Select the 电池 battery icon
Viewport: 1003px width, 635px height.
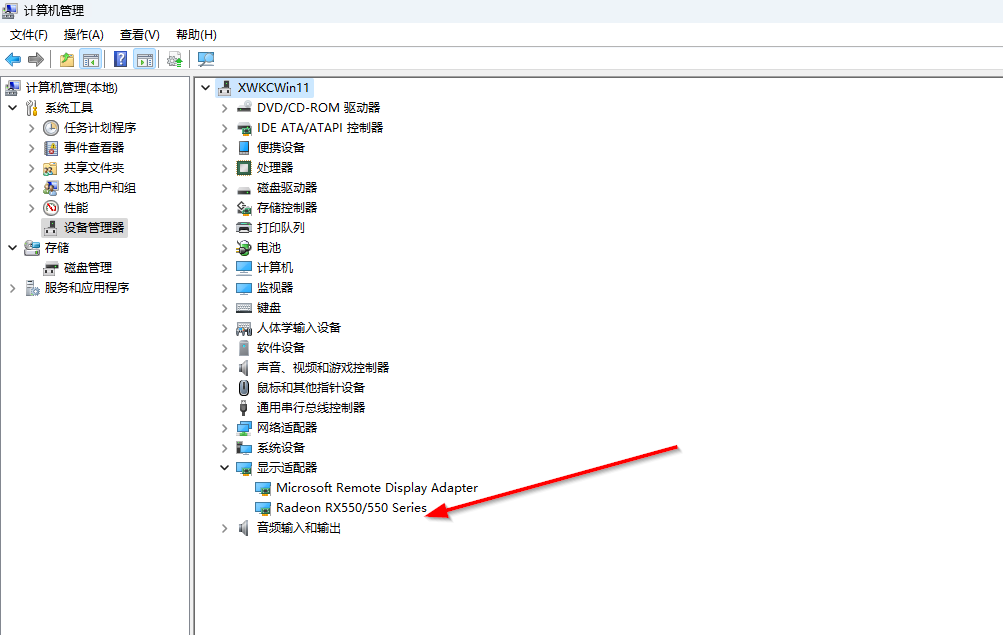coord(244,247)
